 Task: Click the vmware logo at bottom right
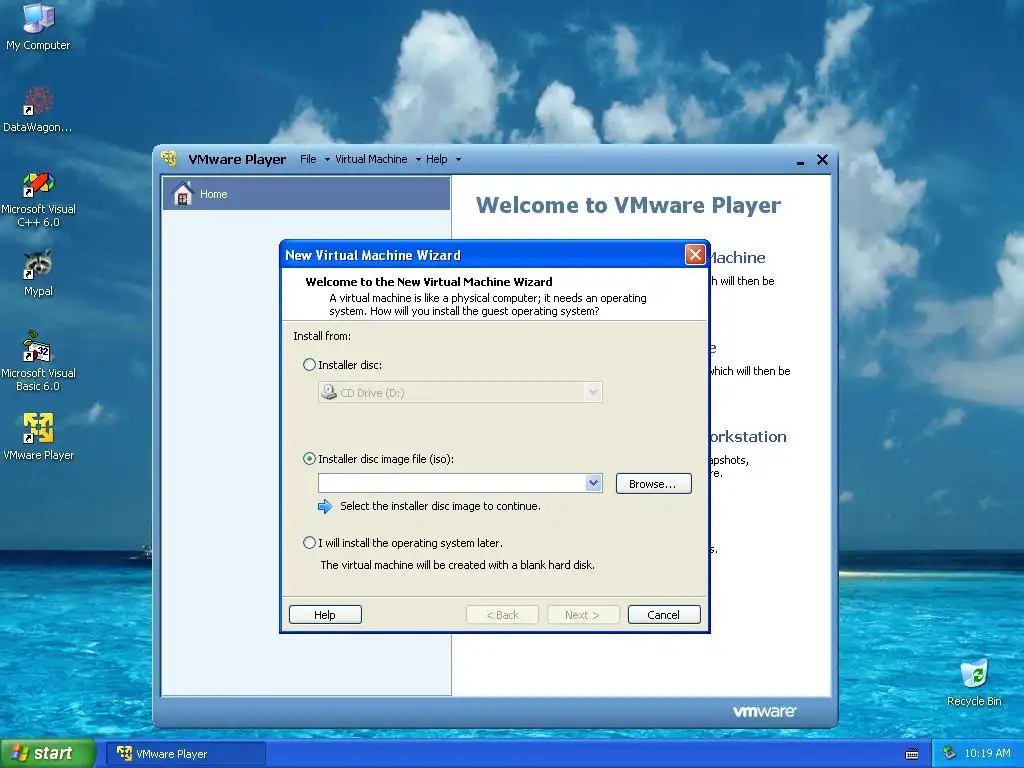[x=763, y=711]
